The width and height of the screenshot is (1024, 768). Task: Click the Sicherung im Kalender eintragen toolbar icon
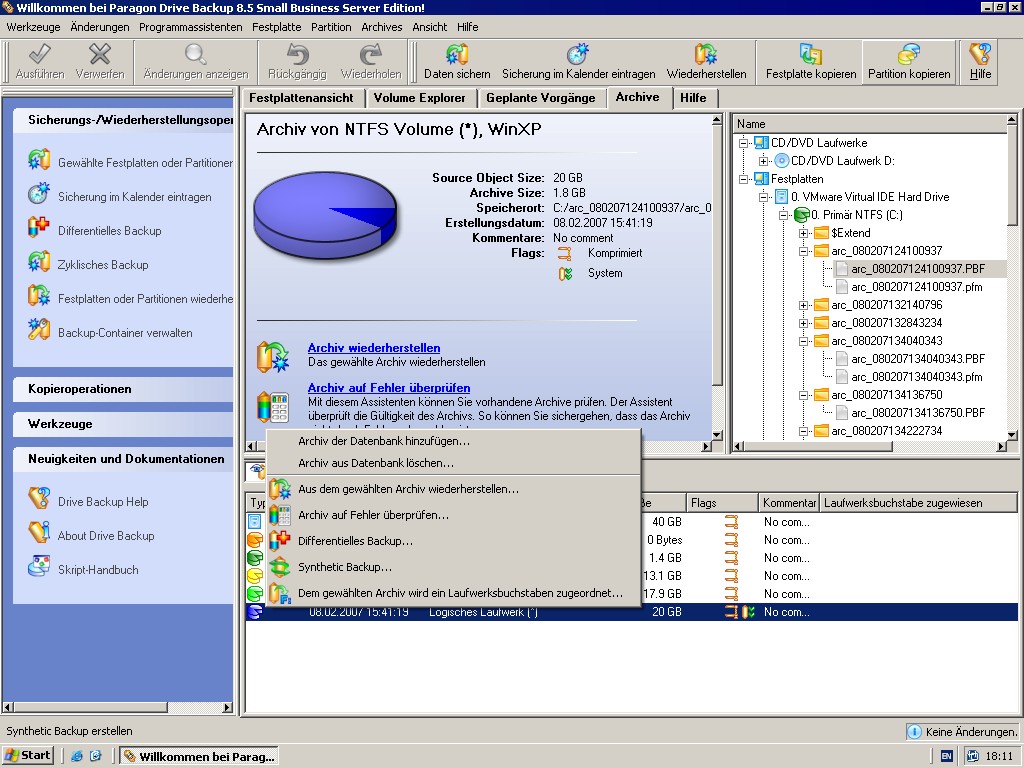pos(578,54)
